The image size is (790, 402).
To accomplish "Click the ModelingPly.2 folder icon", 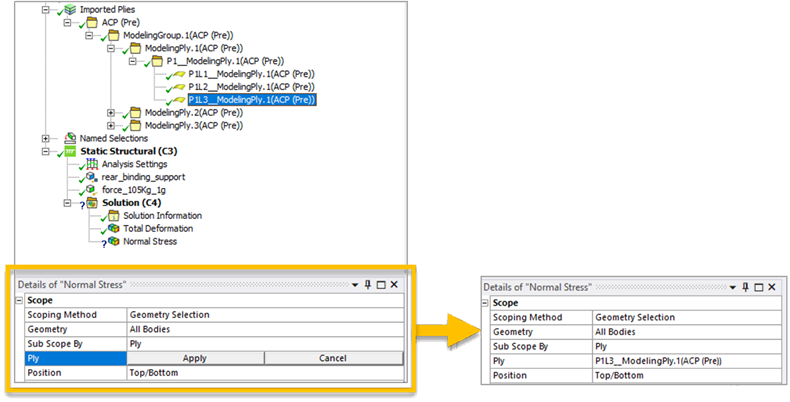I will (x=135, y=113).
